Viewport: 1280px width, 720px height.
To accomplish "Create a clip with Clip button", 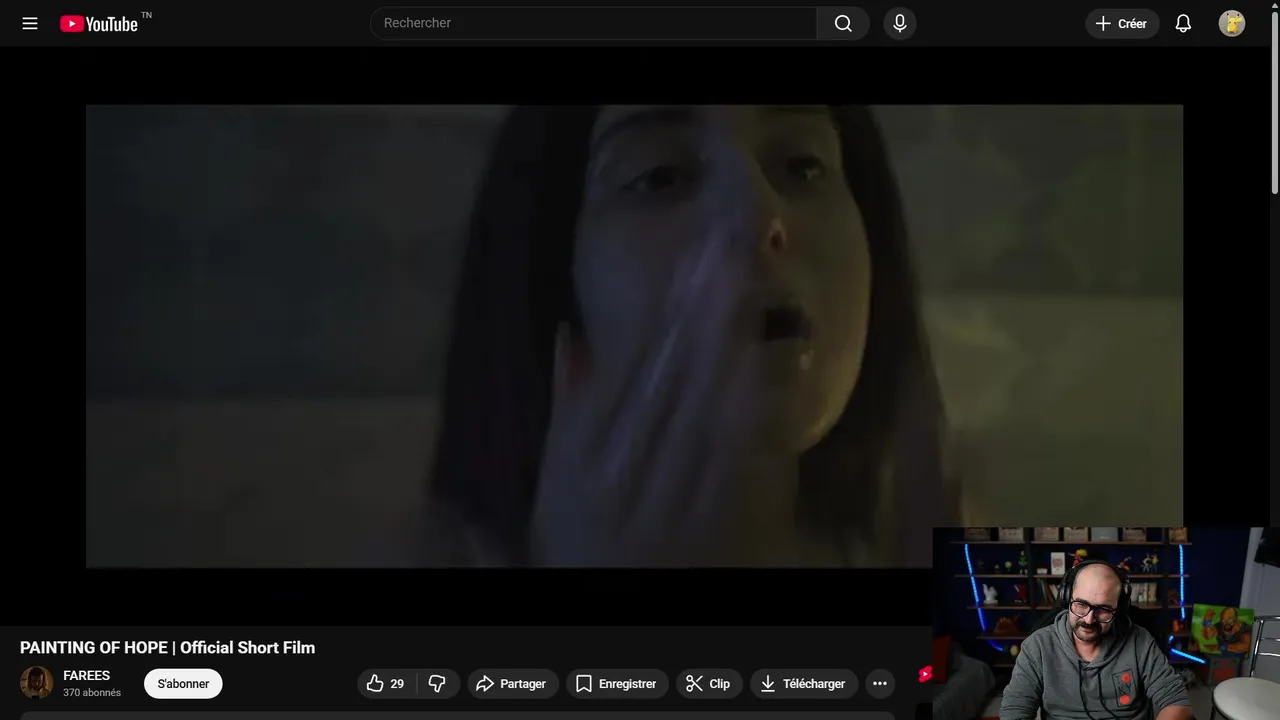I will click(708, 684).
